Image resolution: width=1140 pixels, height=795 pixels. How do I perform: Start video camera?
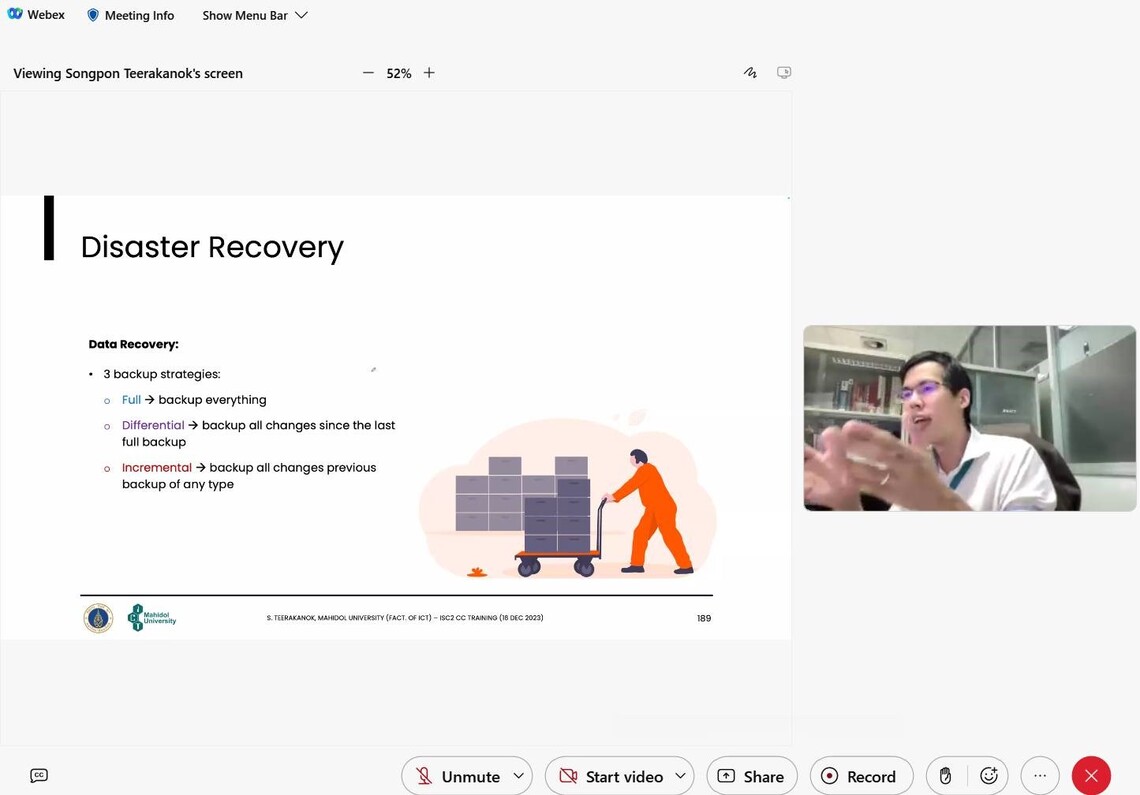point(611,776)
